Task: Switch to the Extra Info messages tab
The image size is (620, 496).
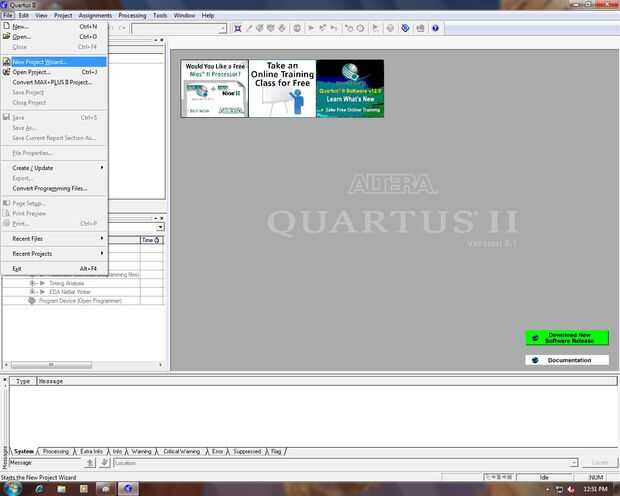Action: (91, 451)
